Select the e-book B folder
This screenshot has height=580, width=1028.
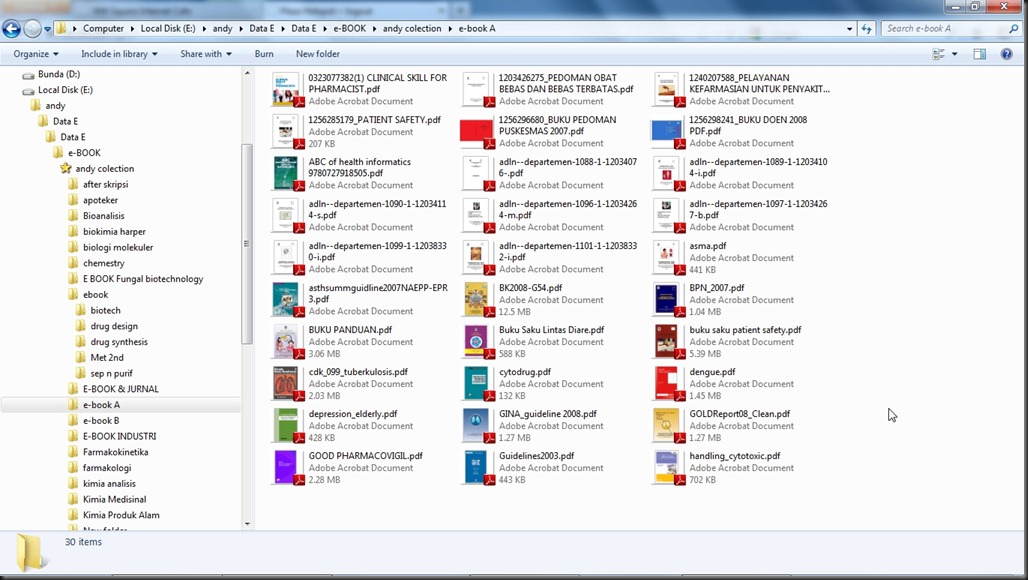(x=101, y=420)
